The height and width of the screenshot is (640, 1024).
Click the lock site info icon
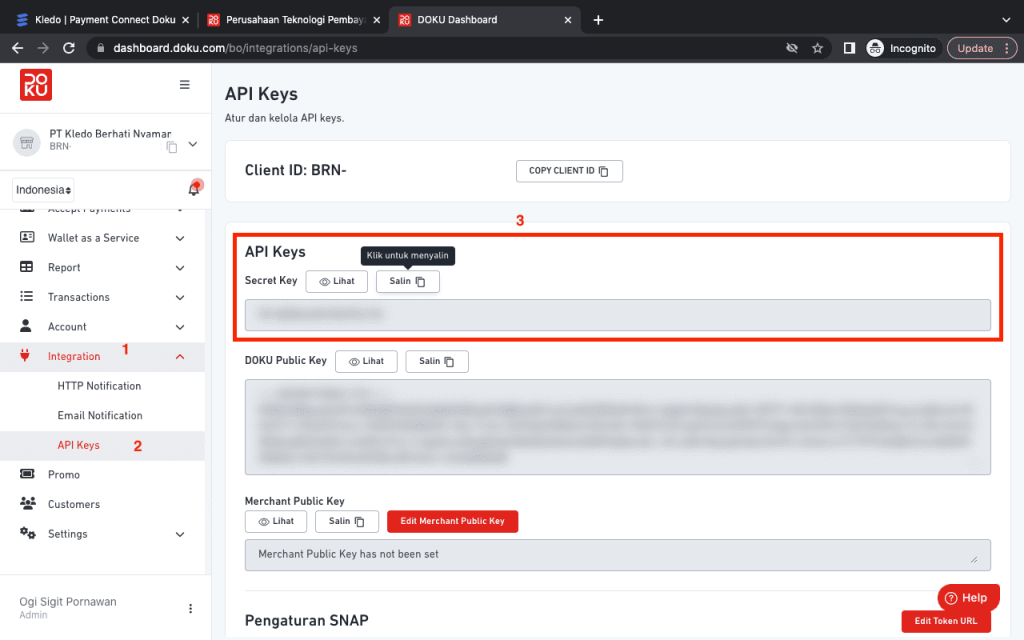pyautogui.click(x=100, y=48)
